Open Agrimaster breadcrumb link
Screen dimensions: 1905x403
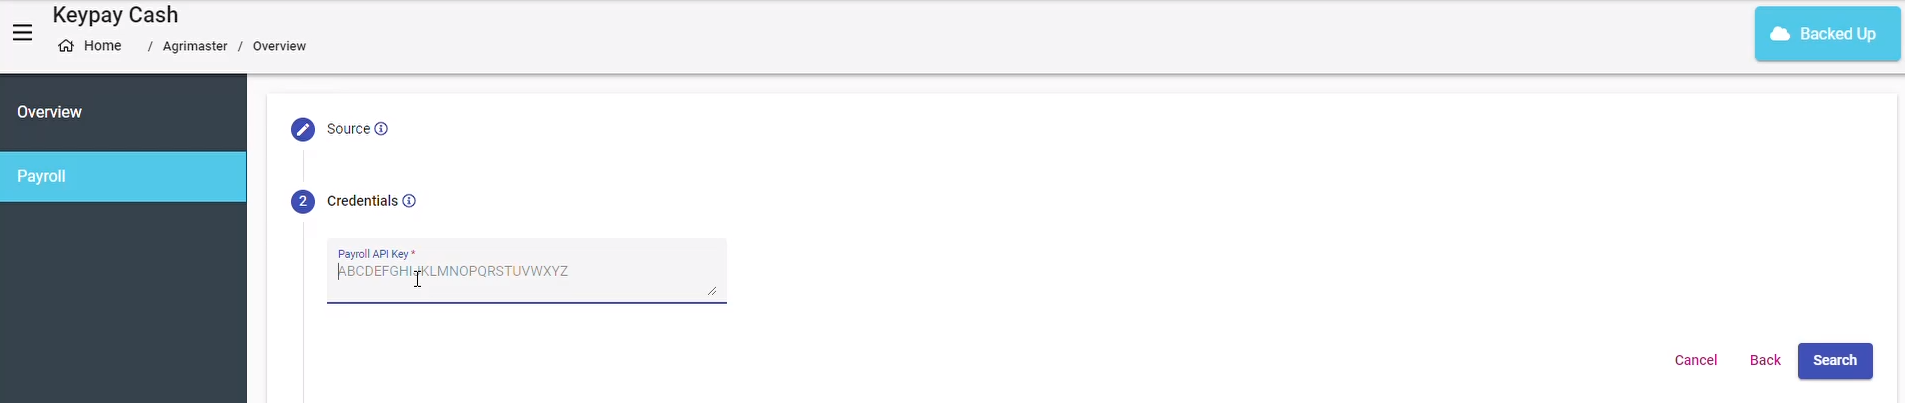(x=195, y=46)
